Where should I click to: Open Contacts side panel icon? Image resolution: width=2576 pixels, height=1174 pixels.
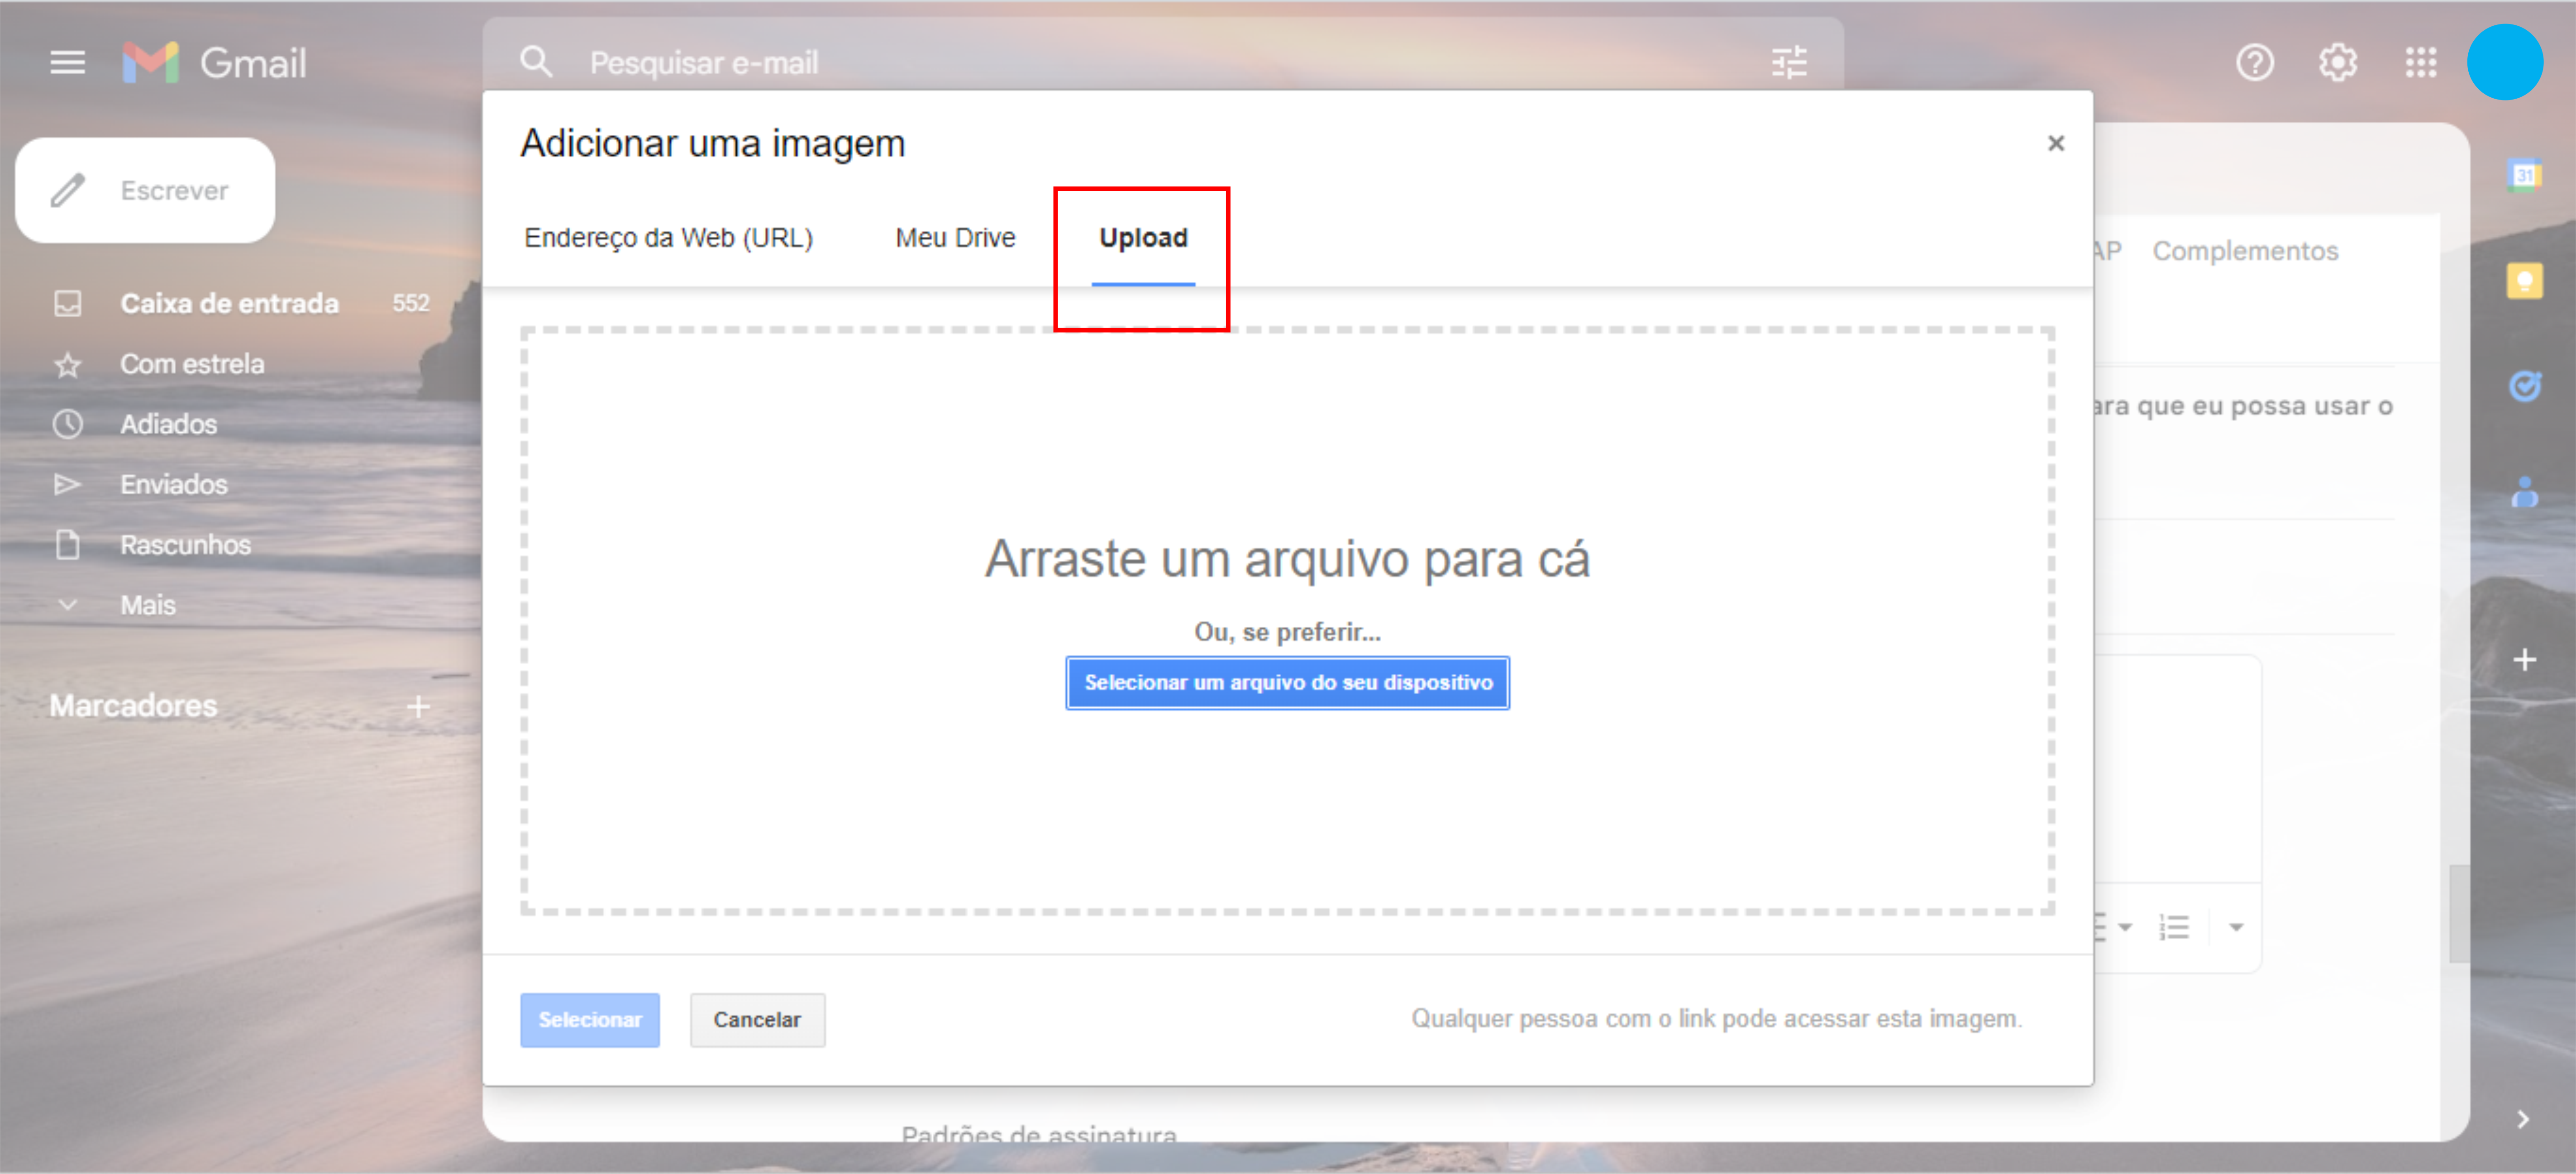(x=2524, y=492)
